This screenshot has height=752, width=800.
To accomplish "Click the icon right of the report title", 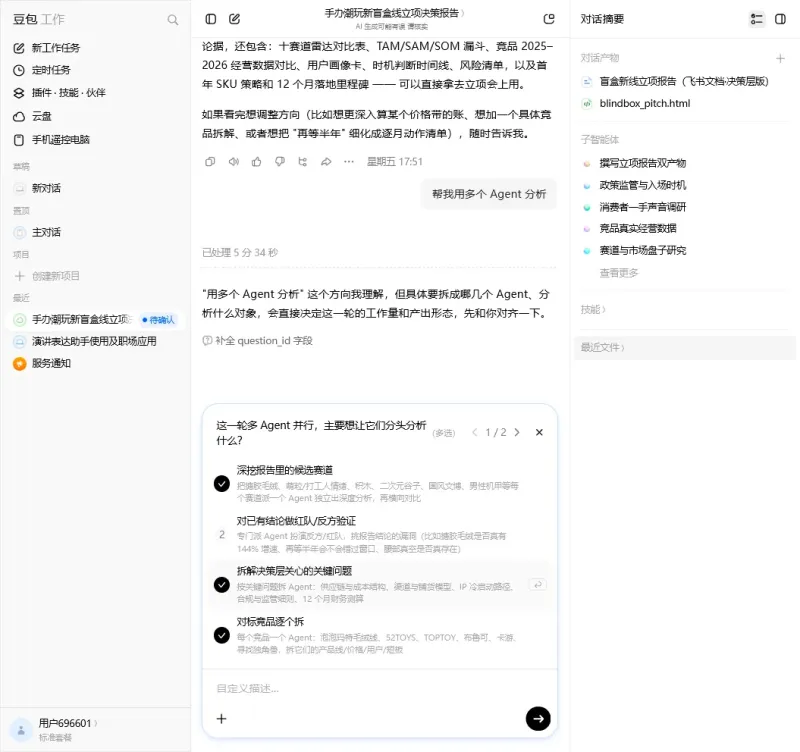I will [549, 19].
